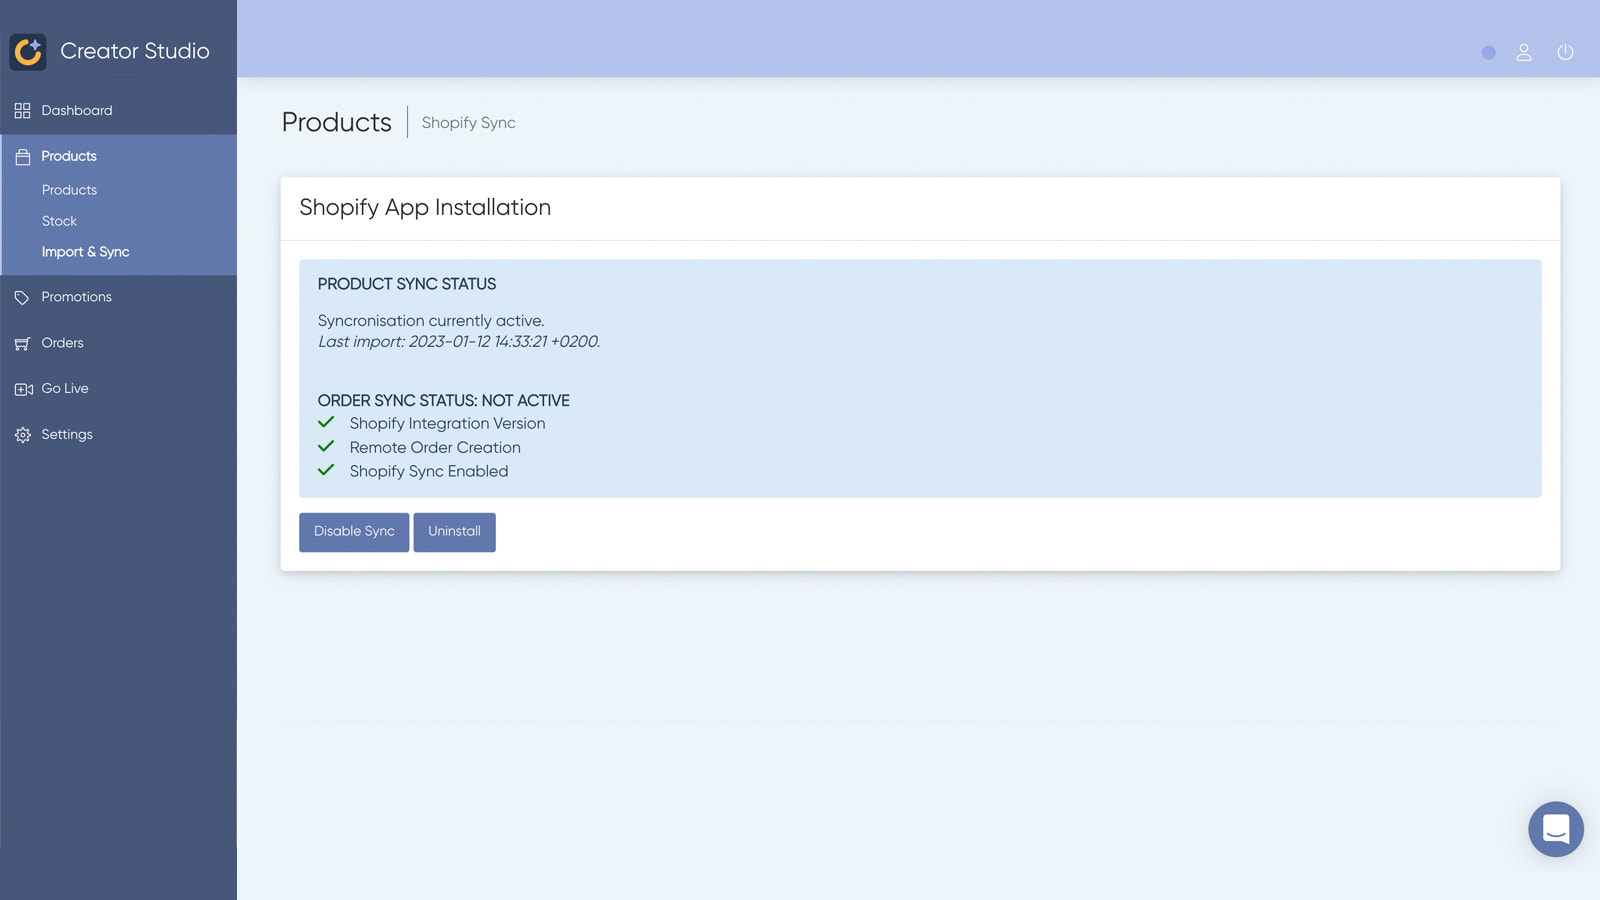
Task: Click the Remote Order Creation checkmark
Action: click(x=326, y=446)
